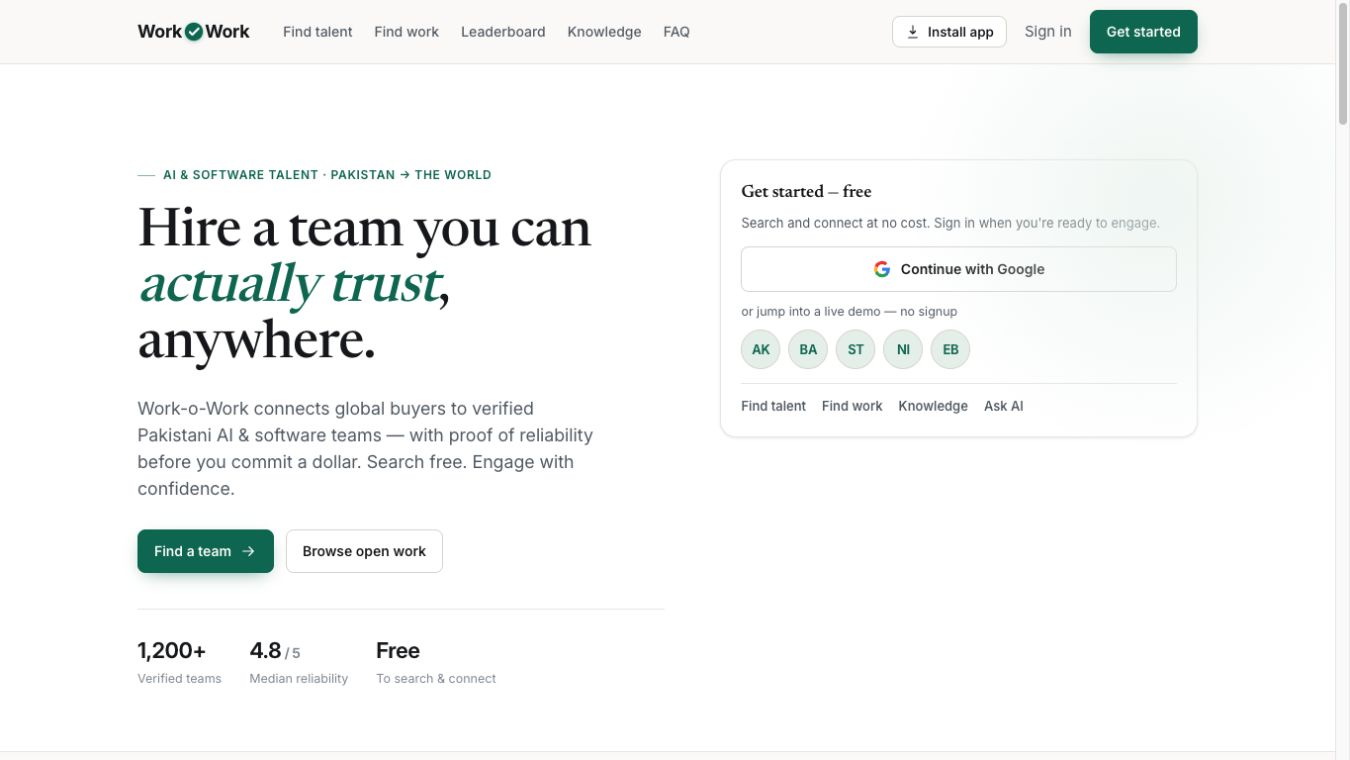Open the ST demo avatar
The width and height of the screenshot is (1350, 760).
(856, 349)
